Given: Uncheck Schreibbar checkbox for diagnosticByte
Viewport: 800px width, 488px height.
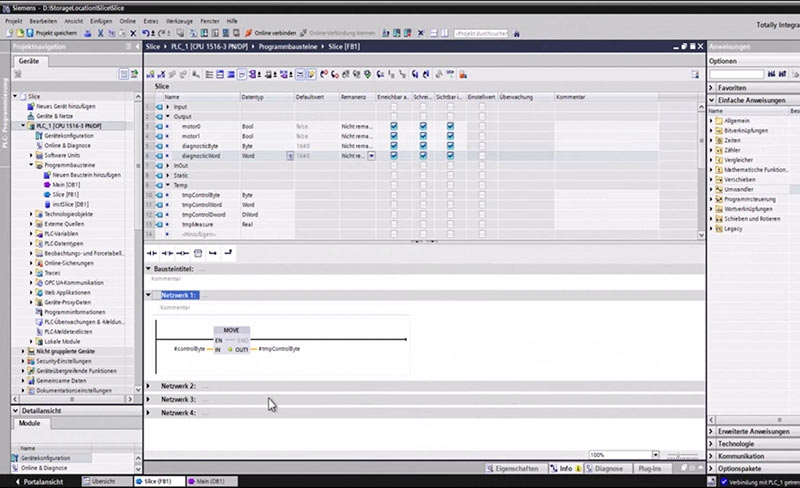Looking at the screenshot, I should 423,146.
